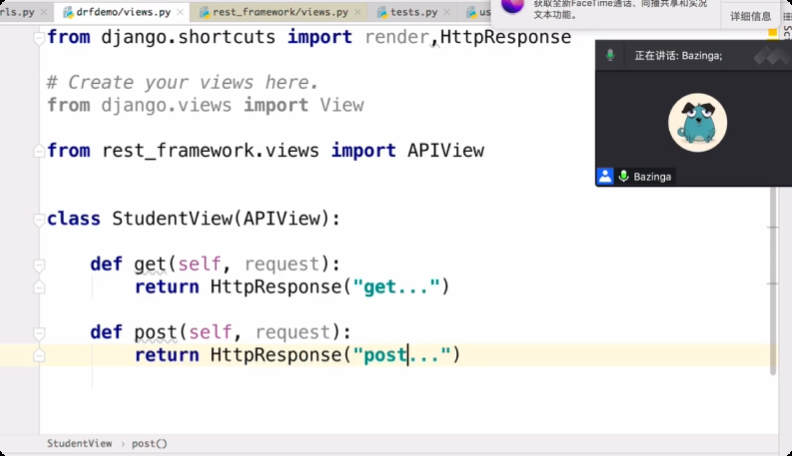Place cursor in the "get..." string
Screen dimensions: 792x456
point(397,287)
